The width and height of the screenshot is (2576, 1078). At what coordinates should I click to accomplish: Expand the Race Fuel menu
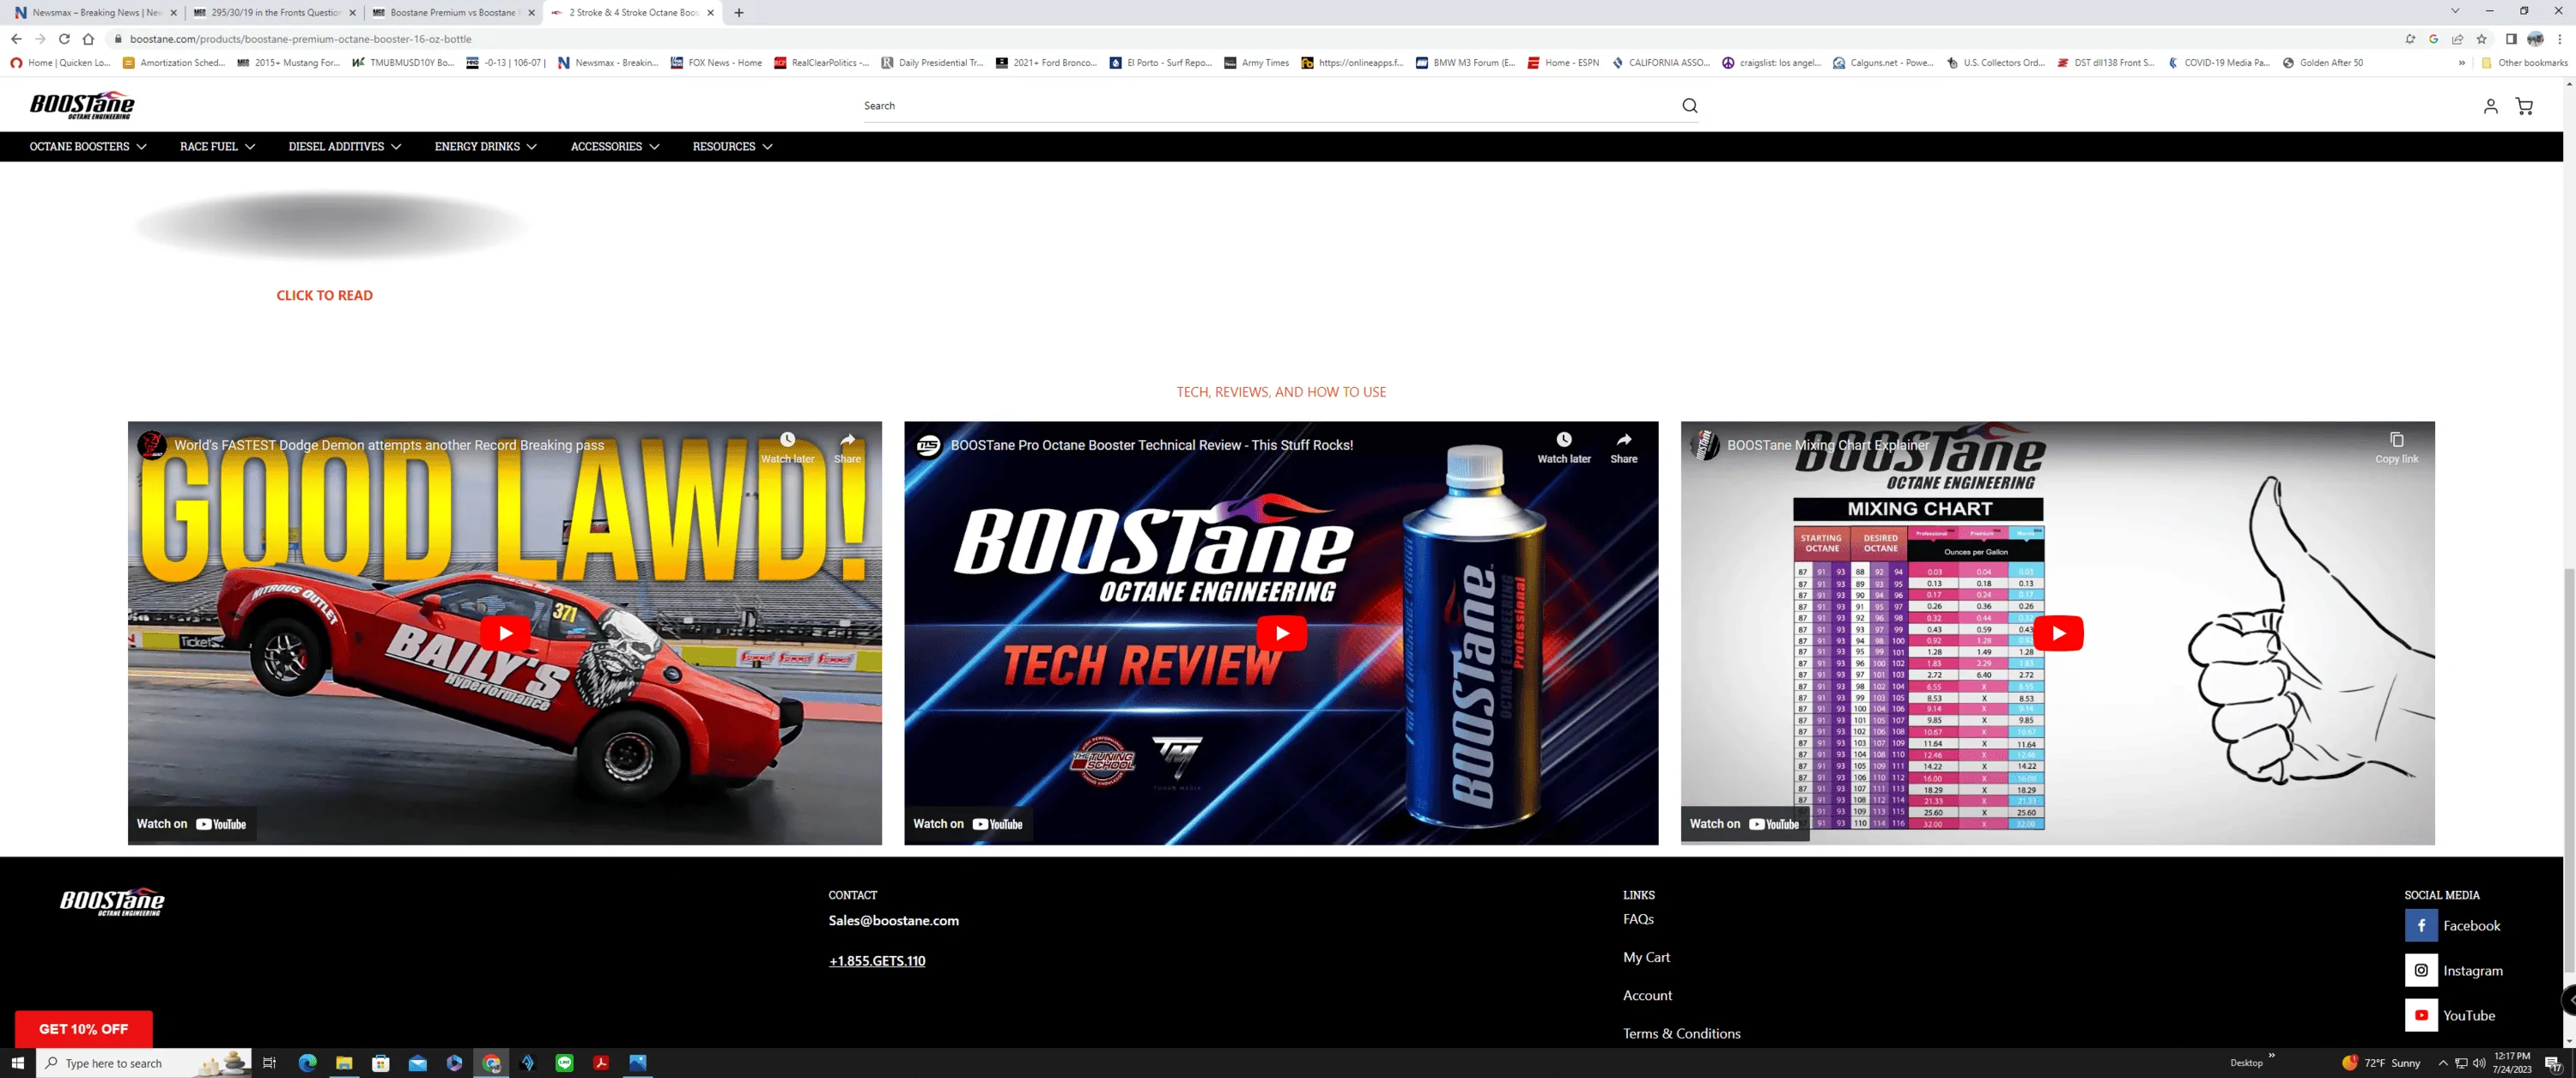coord(217,147)
